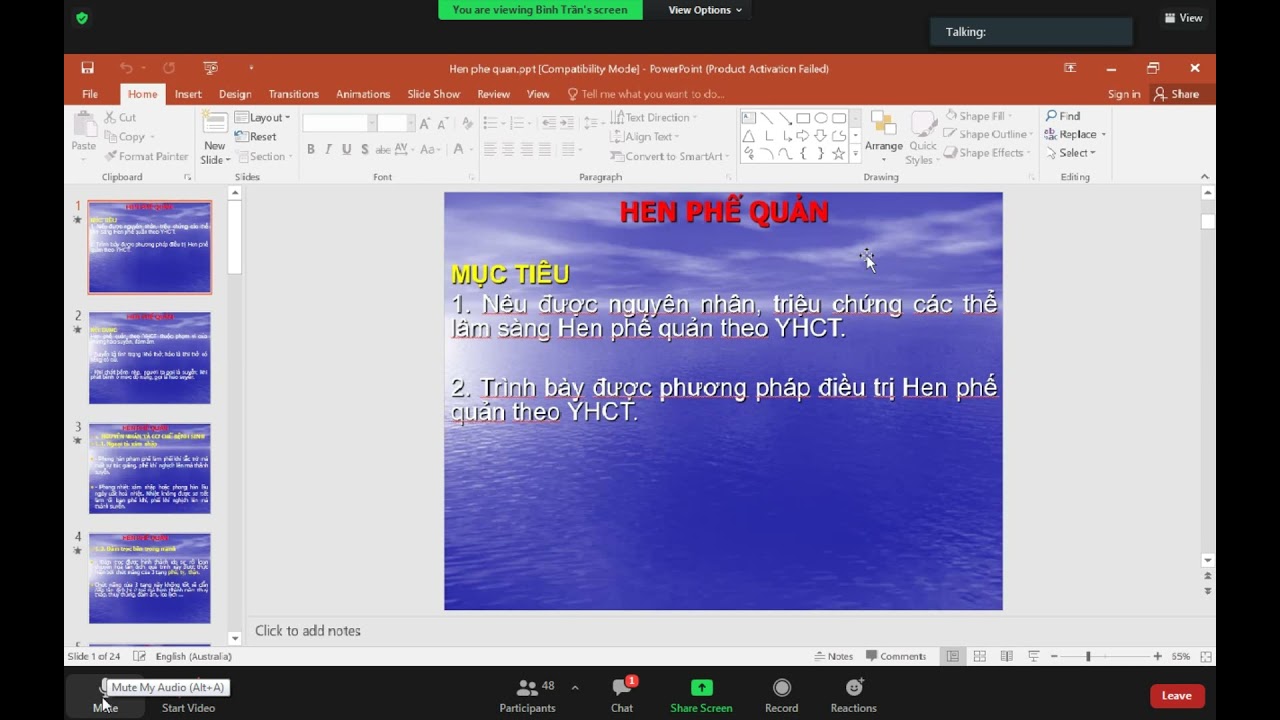The image size is (1280, 720).
Task: Open the Replace dropdown arrow
Action: click(1103, 134)
